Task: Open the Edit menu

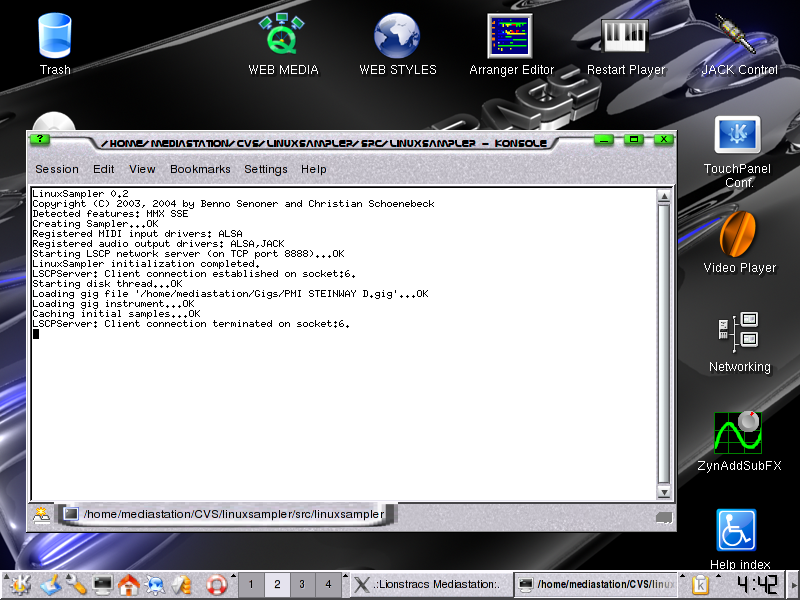Action: point(104,169)
